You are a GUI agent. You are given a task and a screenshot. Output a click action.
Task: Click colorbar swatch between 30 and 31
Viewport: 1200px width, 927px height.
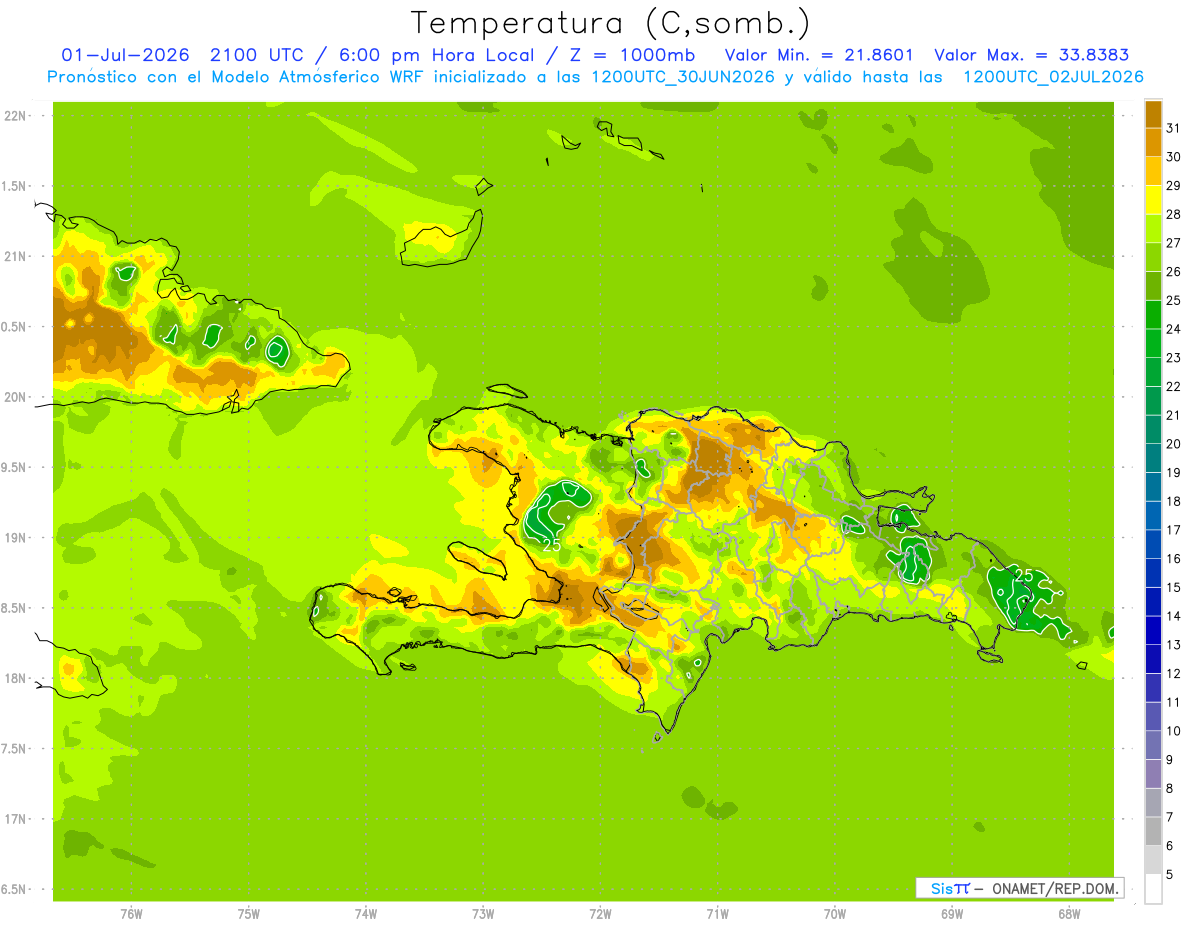[x=1153, y=142]
